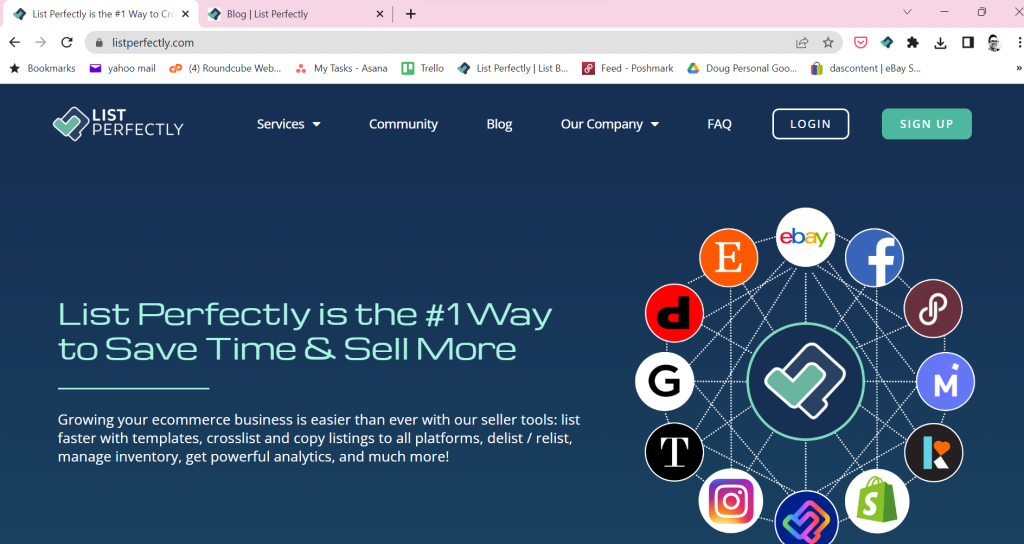This screenshot has height=544, width=1024.
Task: Open the My Tasks - Asana bookmark
Action: [x=342, y=68]
